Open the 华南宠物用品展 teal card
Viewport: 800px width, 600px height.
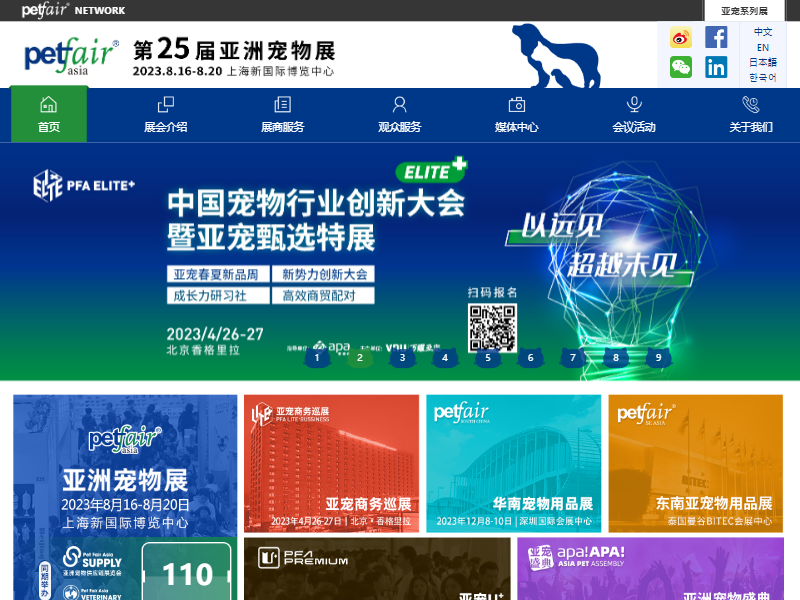513,463
